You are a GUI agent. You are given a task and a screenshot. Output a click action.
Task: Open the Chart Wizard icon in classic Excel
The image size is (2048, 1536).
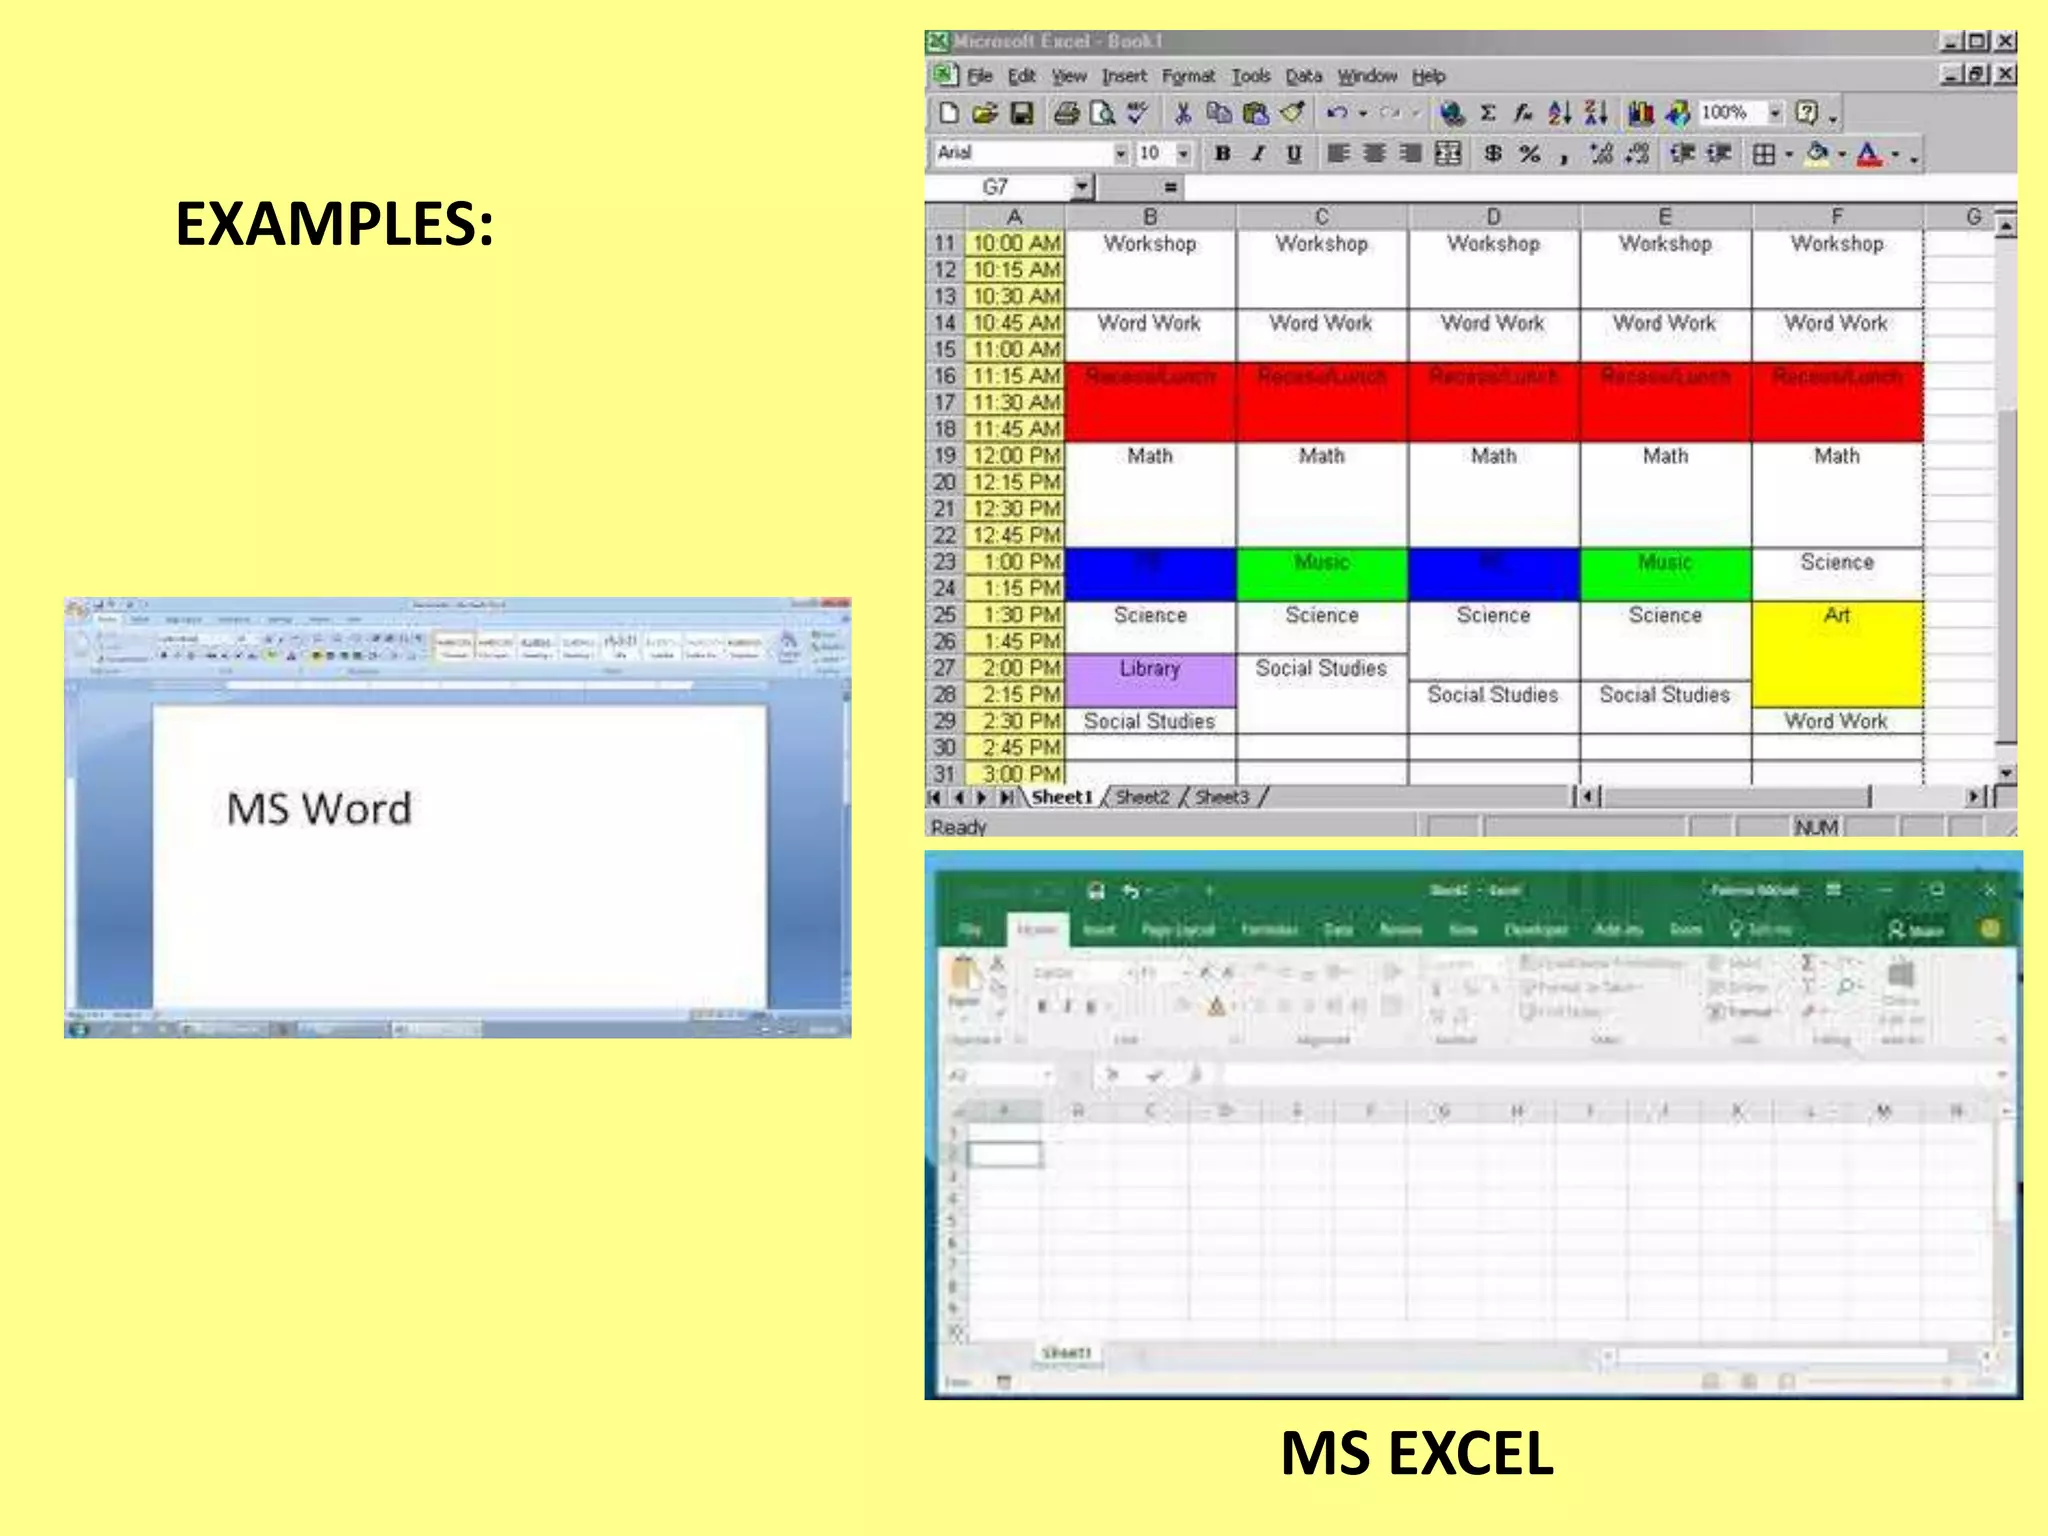(x=1641, y=113)
